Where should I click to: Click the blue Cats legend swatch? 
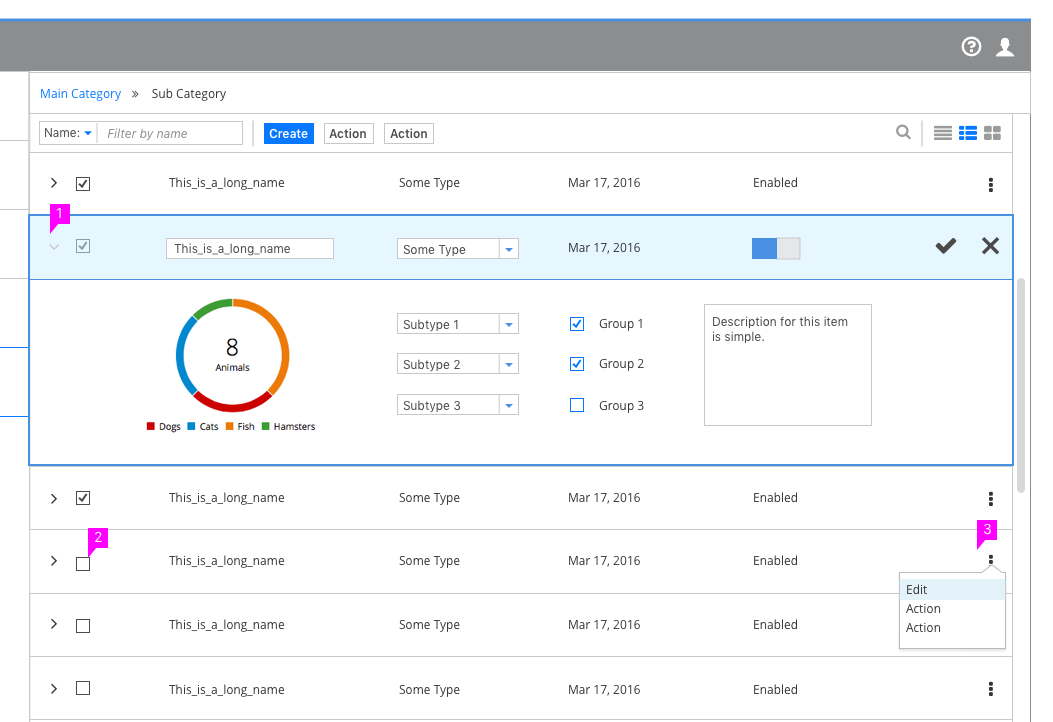coord(191,426)
